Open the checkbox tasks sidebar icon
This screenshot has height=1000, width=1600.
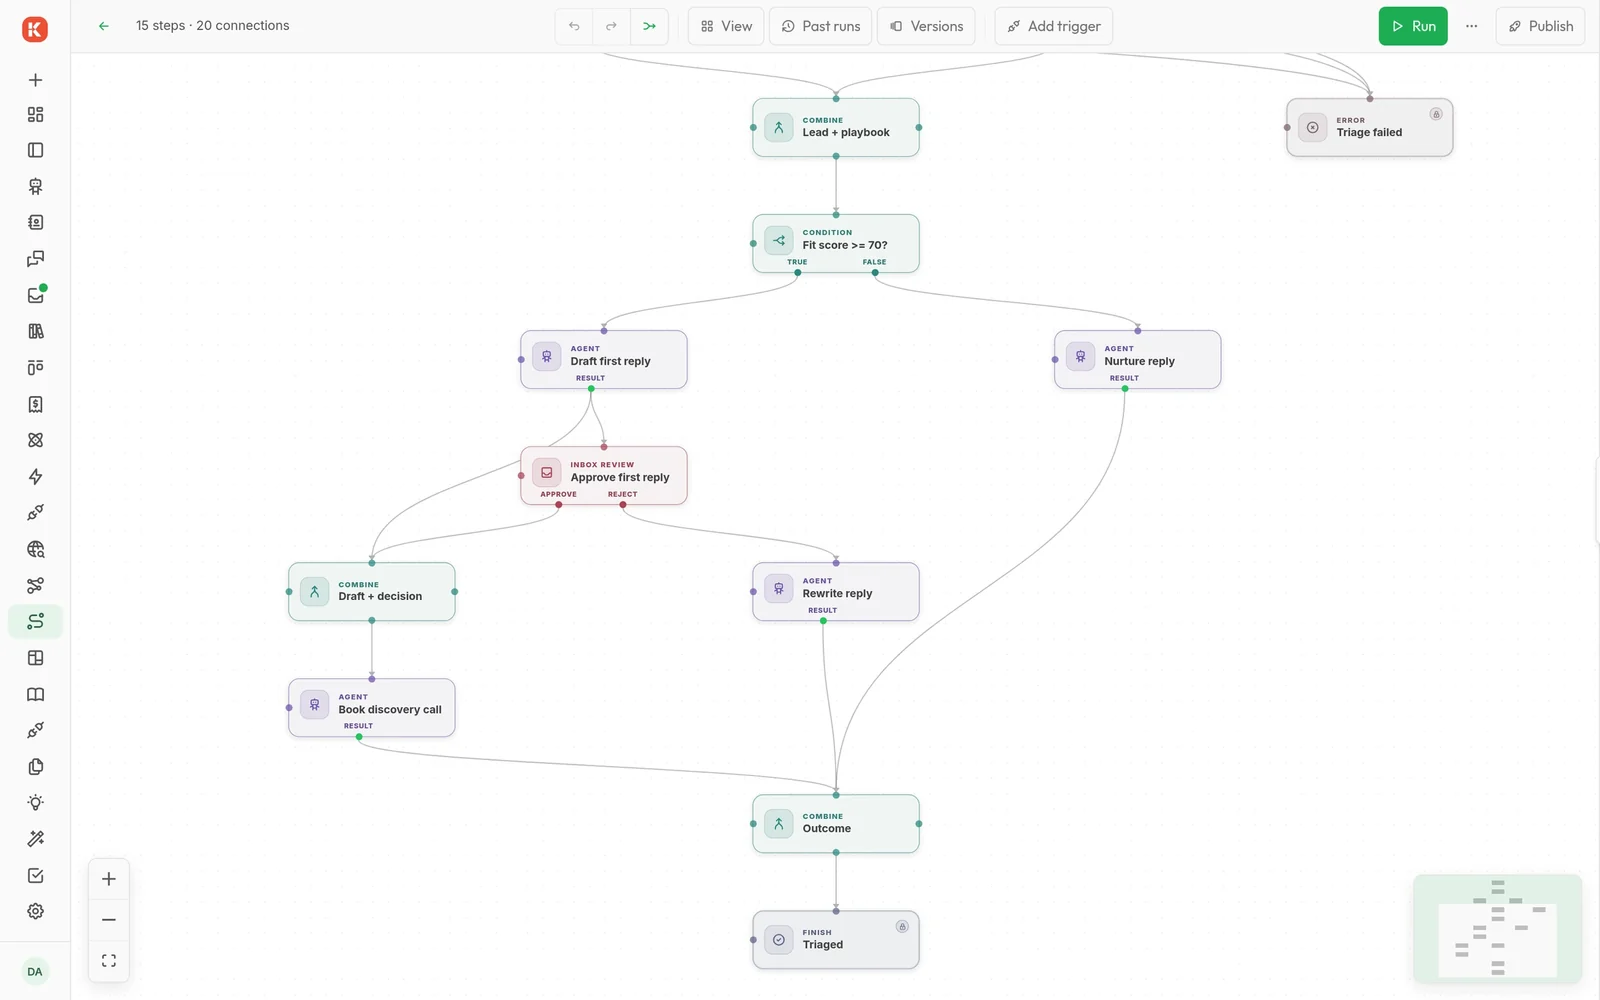coord(35,875)
